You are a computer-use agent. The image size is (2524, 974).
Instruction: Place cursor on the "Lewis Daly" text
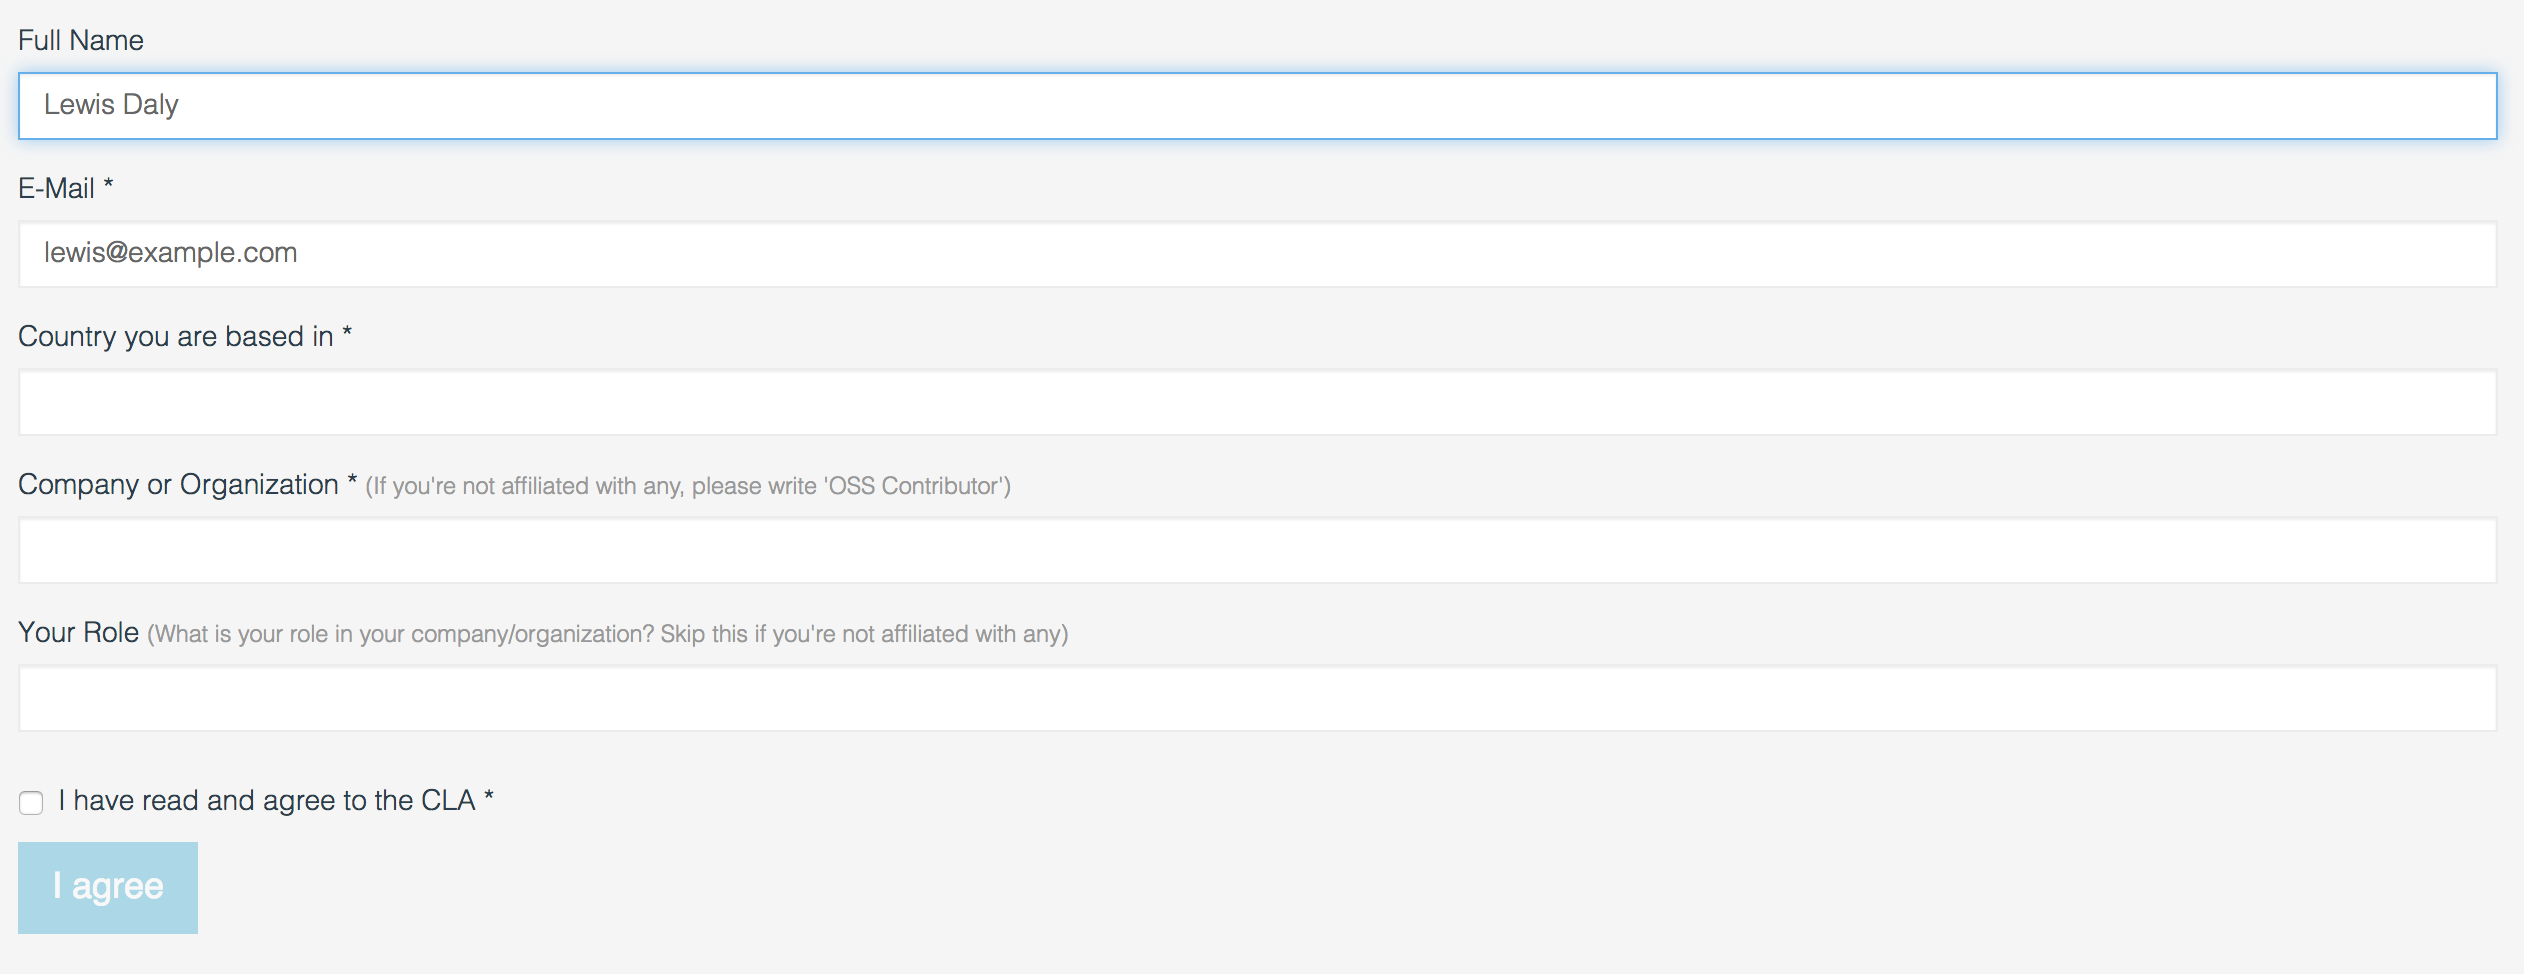pos(111,105)
